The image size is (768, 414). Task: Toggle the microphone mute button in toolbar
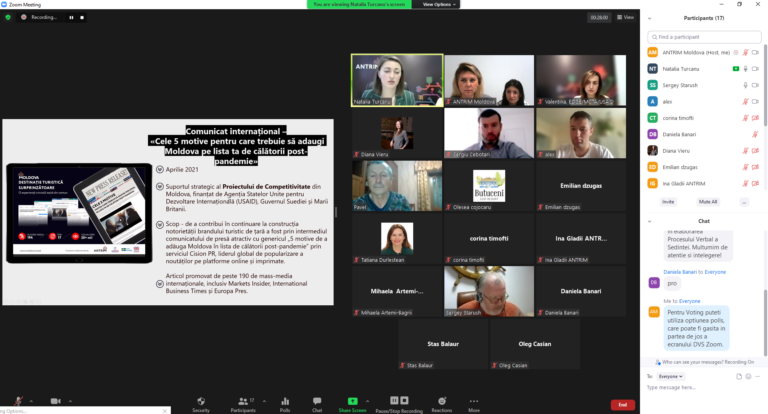pos(18,402)
